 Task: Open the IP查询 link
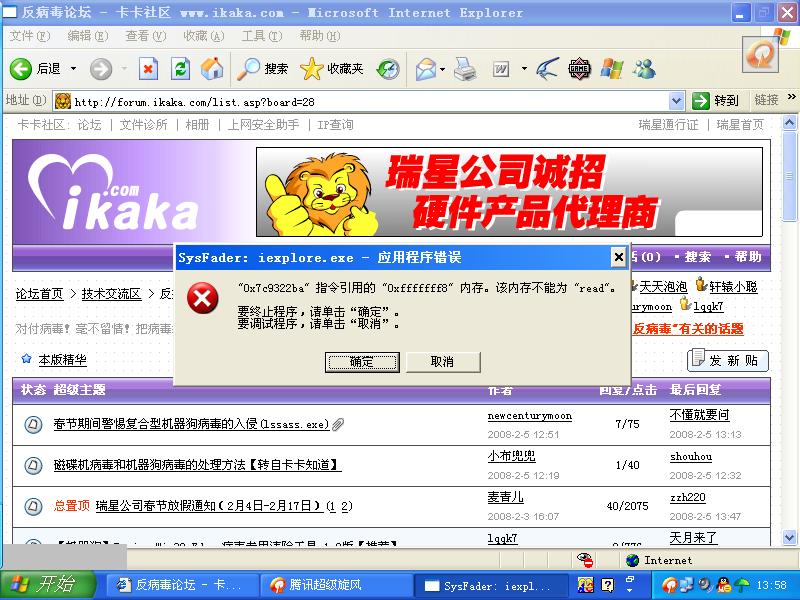click(335, 124)
